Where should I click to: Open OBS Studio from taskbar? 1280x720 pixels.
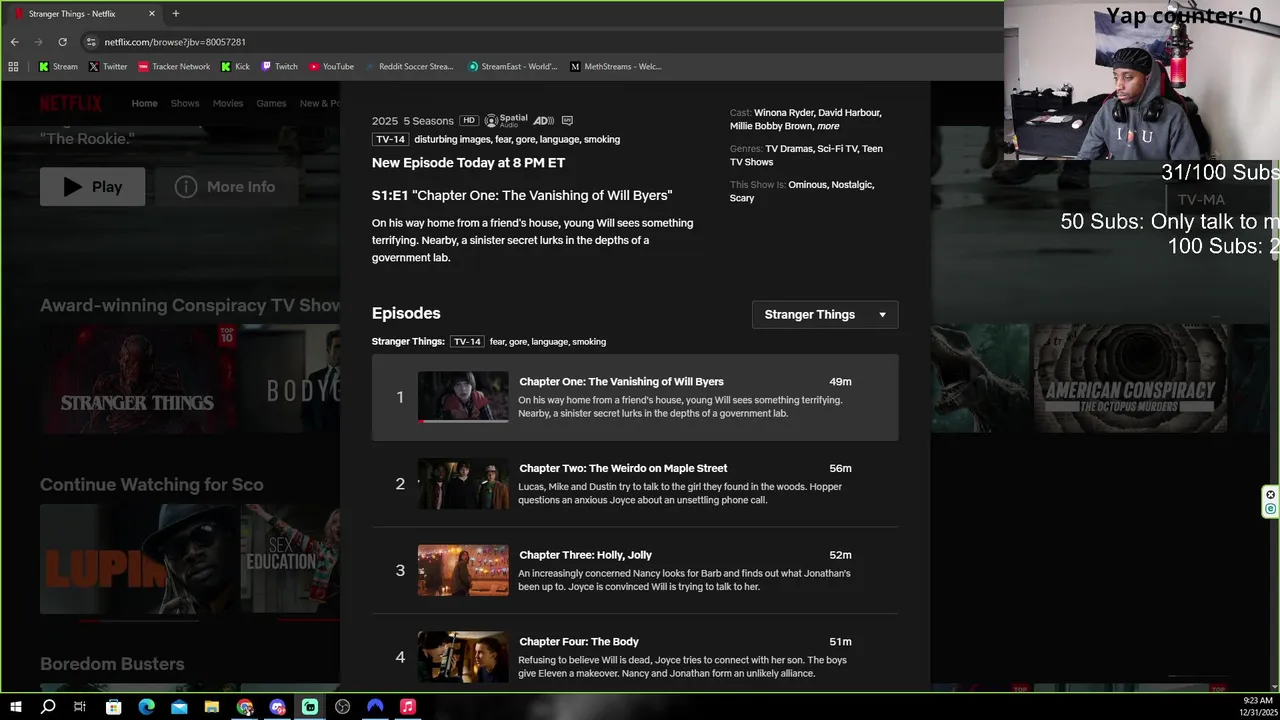click(x=343, y=707)
